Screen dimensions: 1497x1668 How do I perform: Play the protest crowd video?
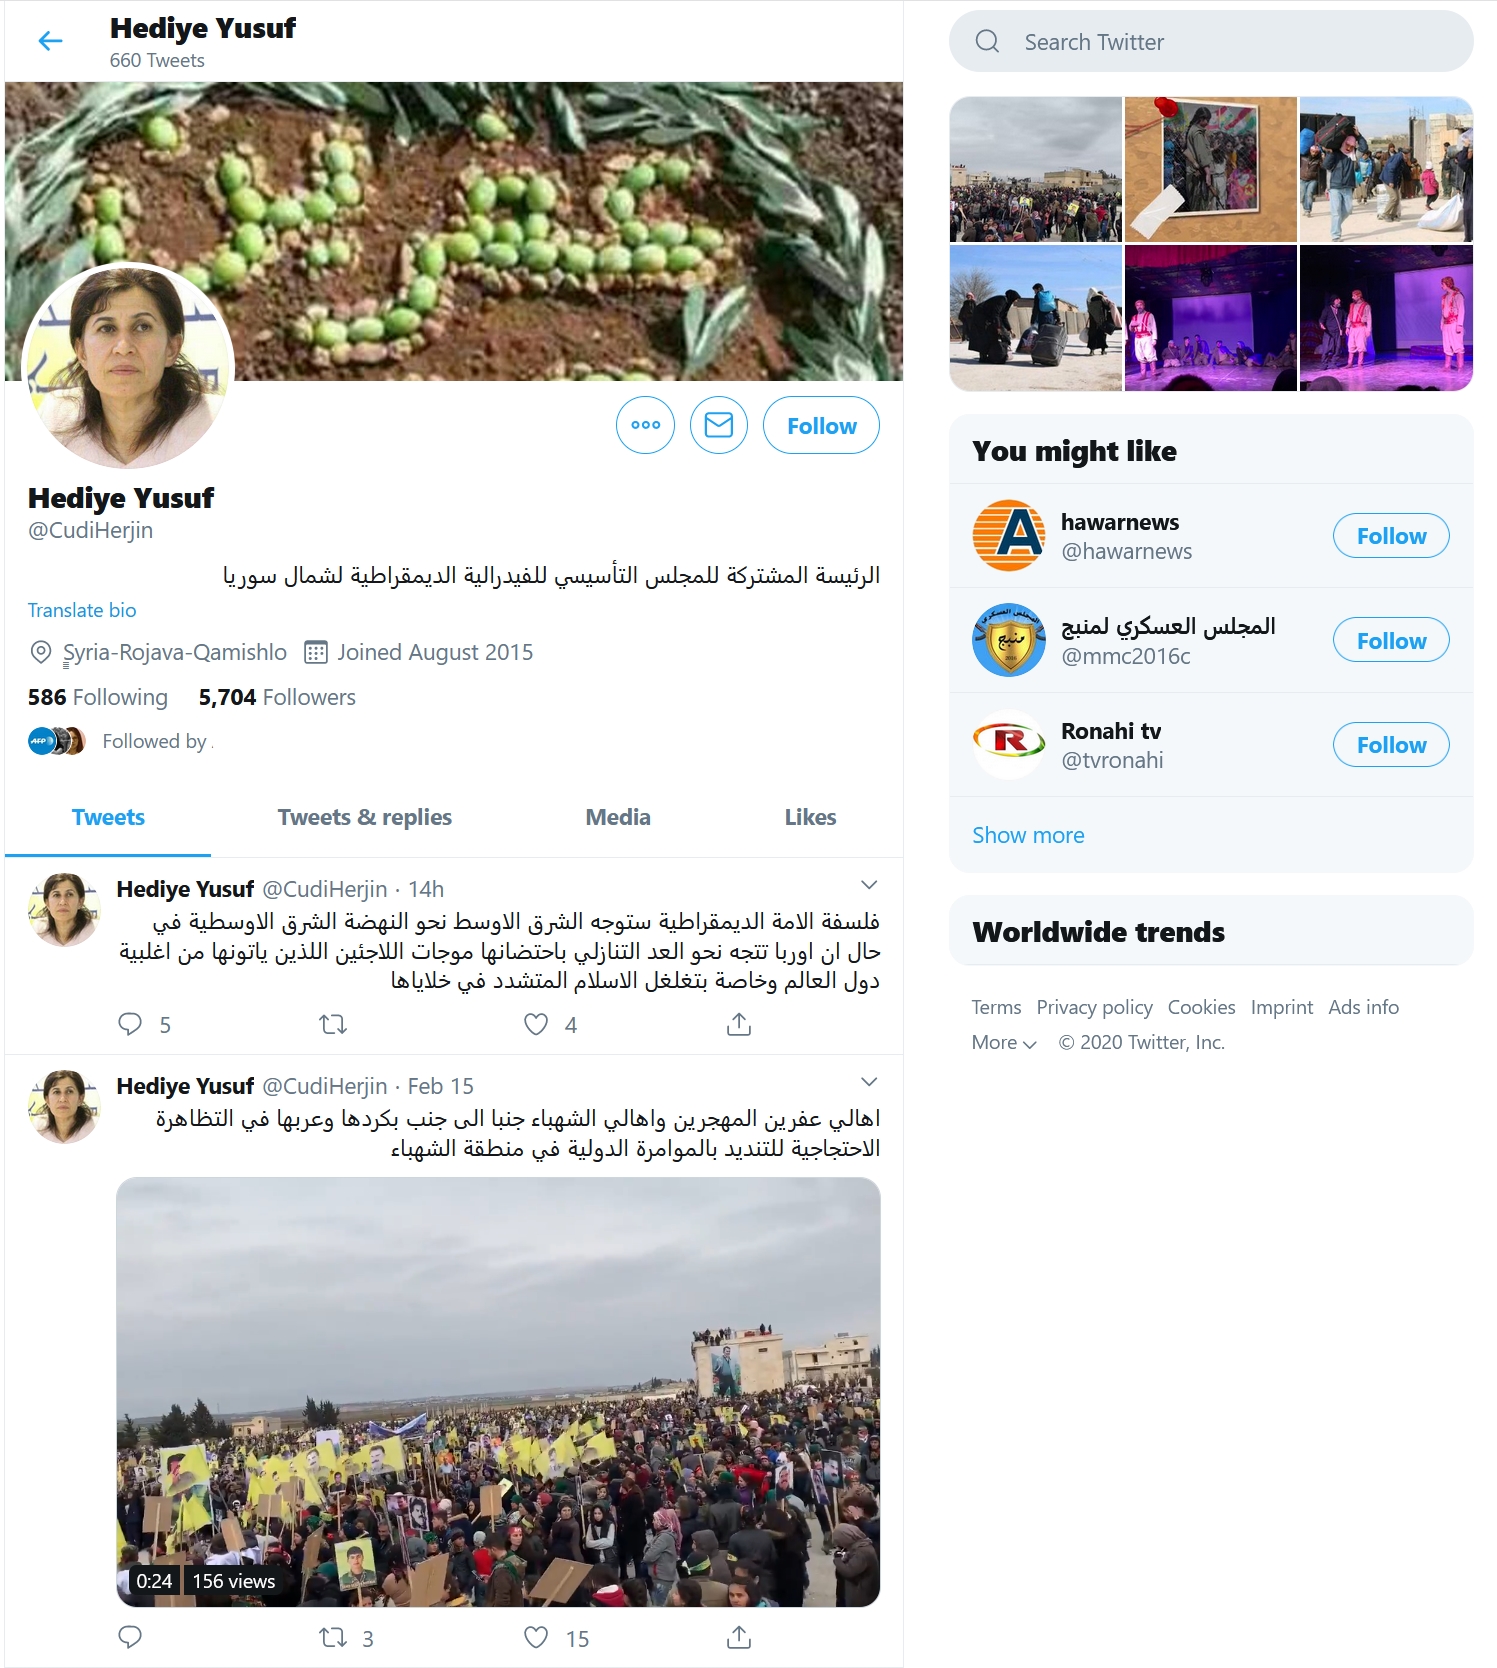[x=498, y=1392]
